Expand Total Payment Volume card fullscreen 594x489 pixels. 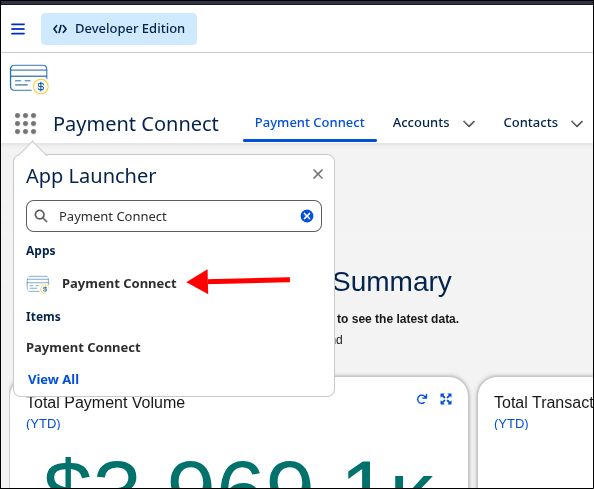pyautogui.click(x=446, y=399)
